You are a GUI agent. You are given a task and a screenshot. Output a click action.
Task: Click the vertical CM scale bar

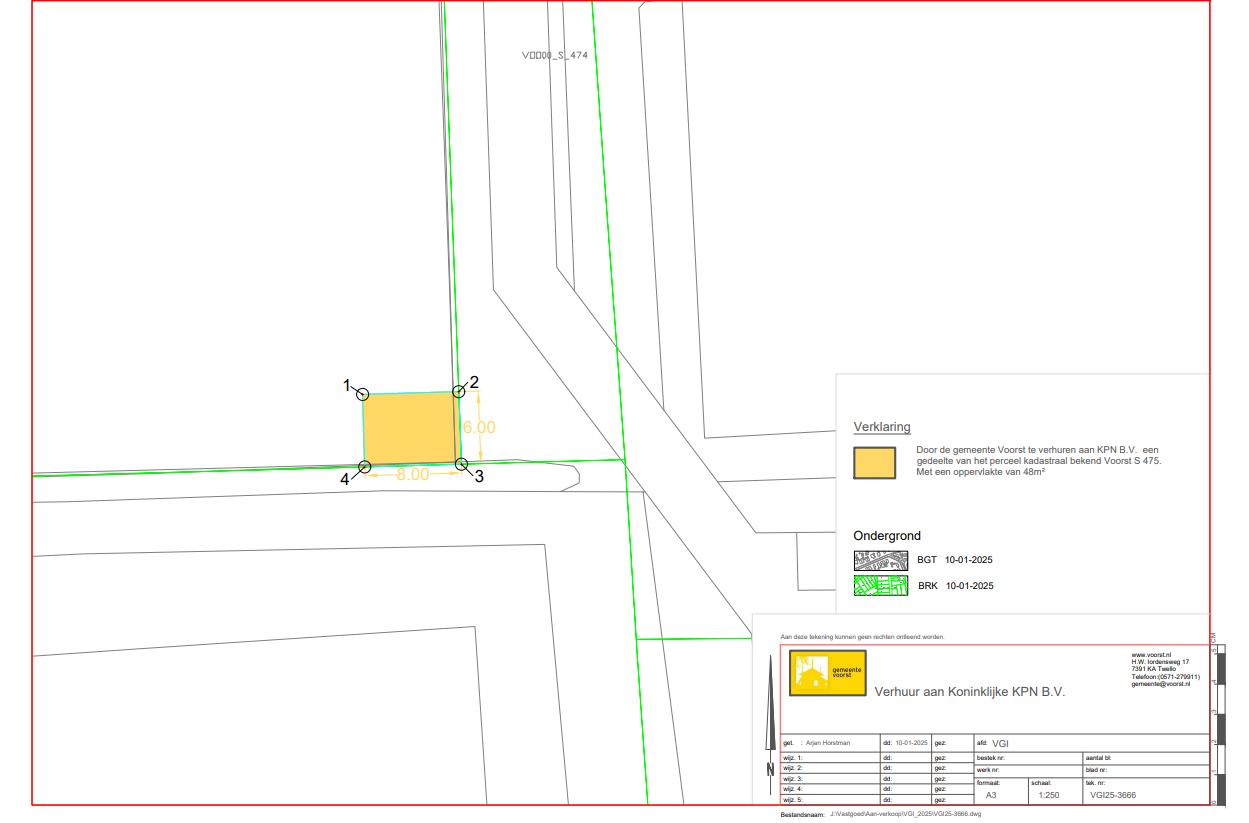(x=1216, y=720)
